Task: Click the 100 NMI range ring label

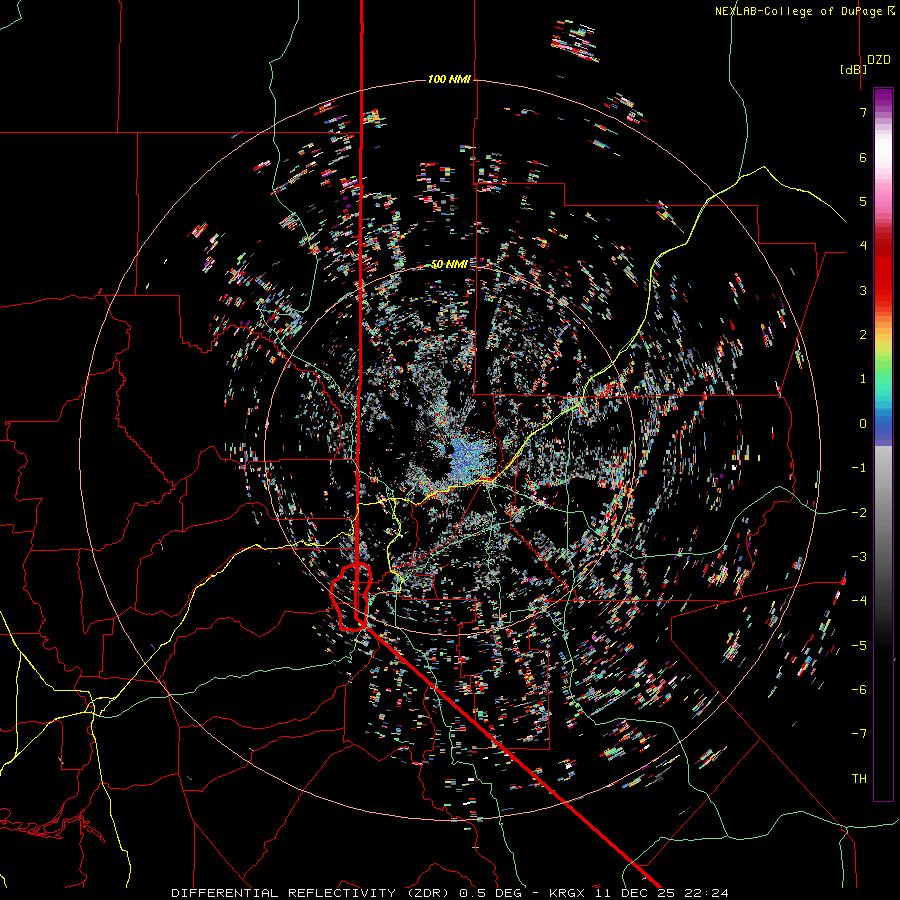Action: 449,79
